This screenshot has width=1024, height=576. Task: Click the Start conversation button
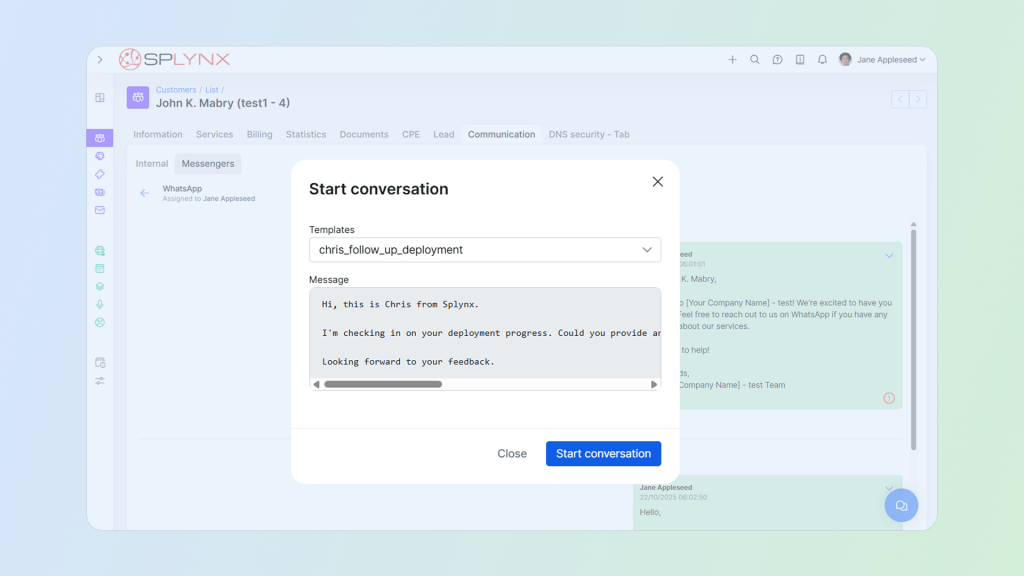click(x=603, y=454)
